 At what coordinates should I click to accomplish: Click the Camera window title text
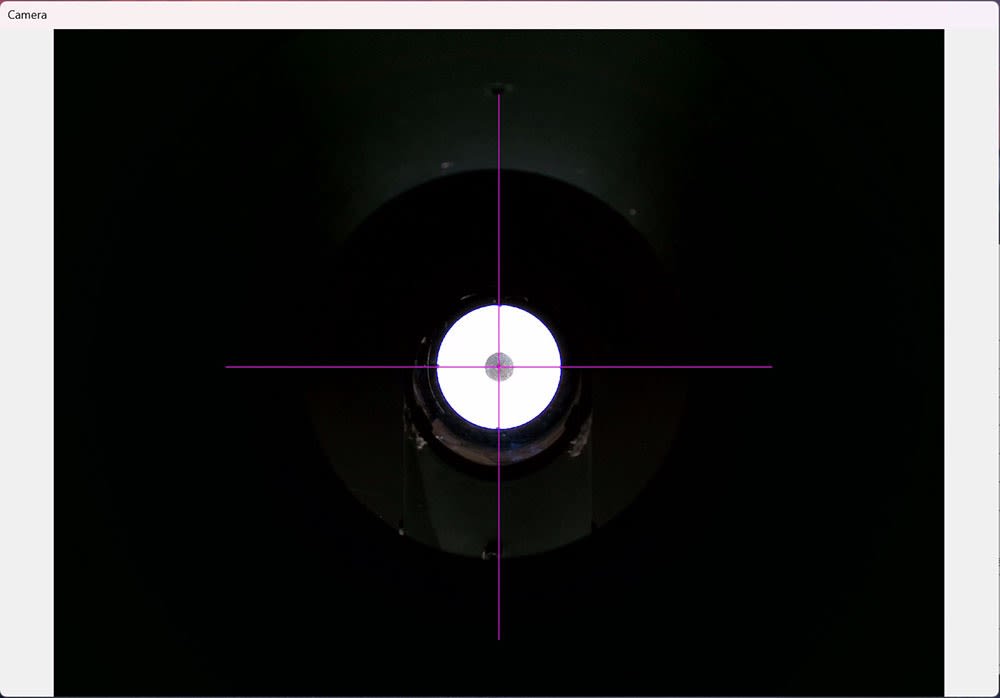27,15
